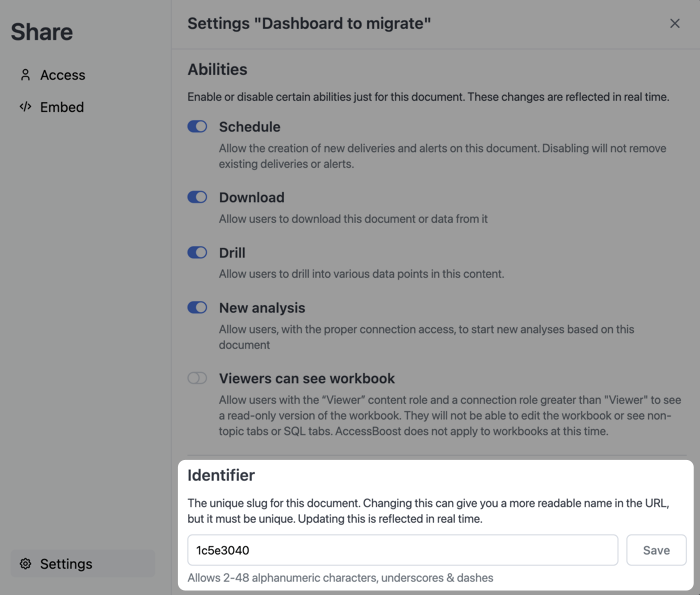
Task: Select the Settings tab label in the sidebar
Action: (66, 564)
